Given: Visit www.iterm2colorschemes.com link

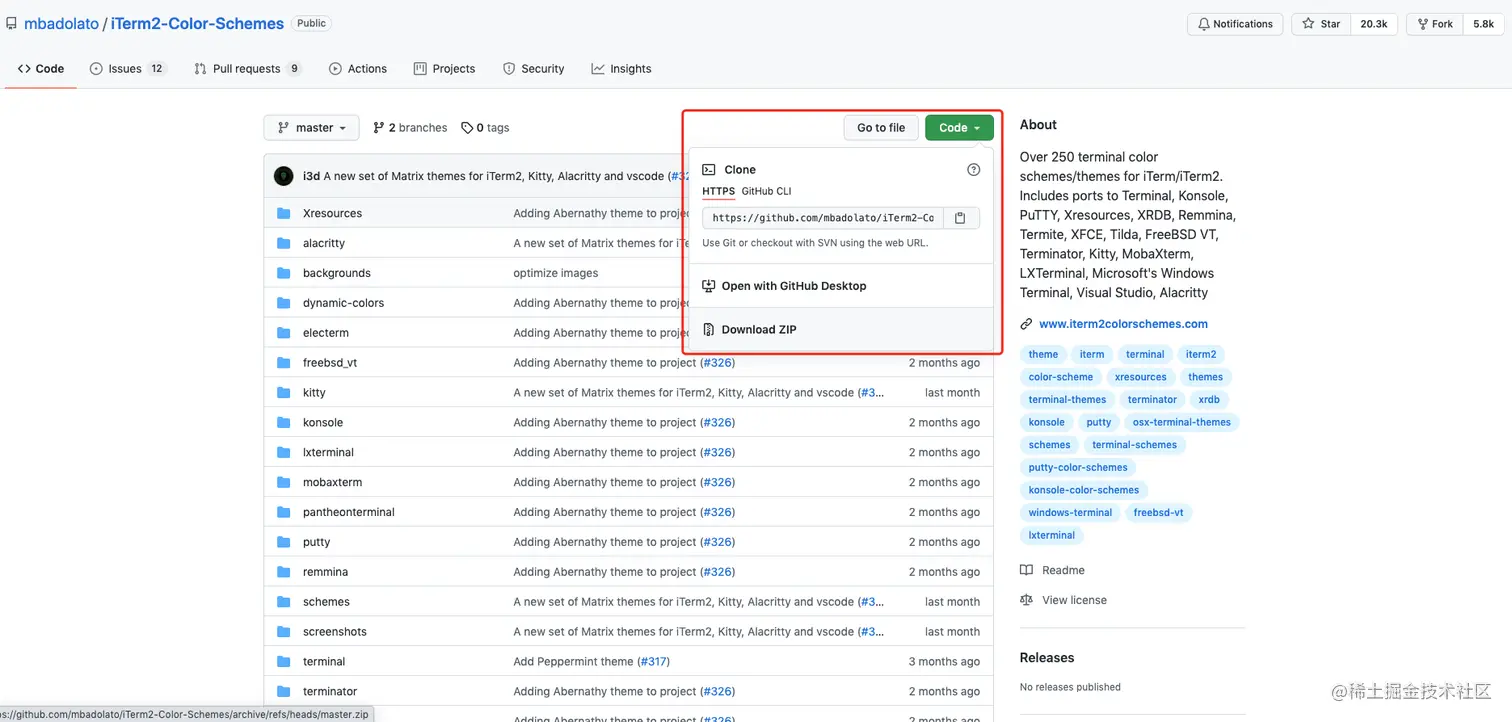Looking at the screenshot, I should click(1123, 324).
